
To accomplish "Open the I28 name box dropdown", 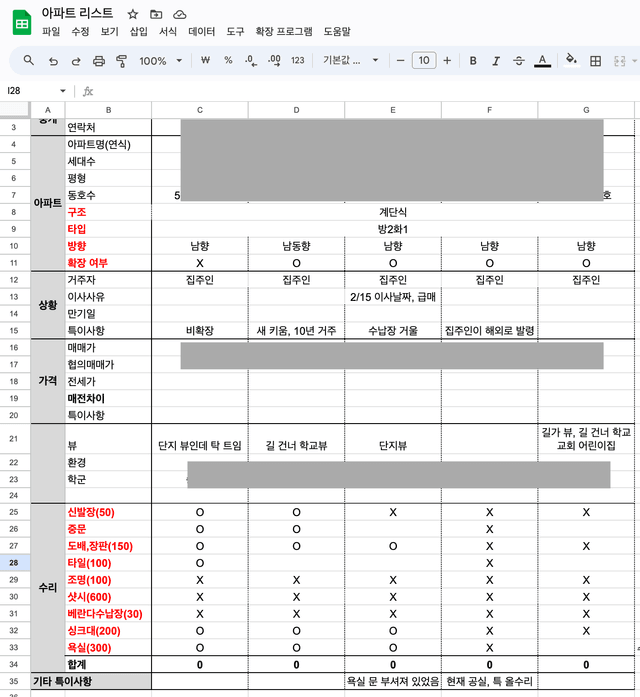I will (63, 91).
